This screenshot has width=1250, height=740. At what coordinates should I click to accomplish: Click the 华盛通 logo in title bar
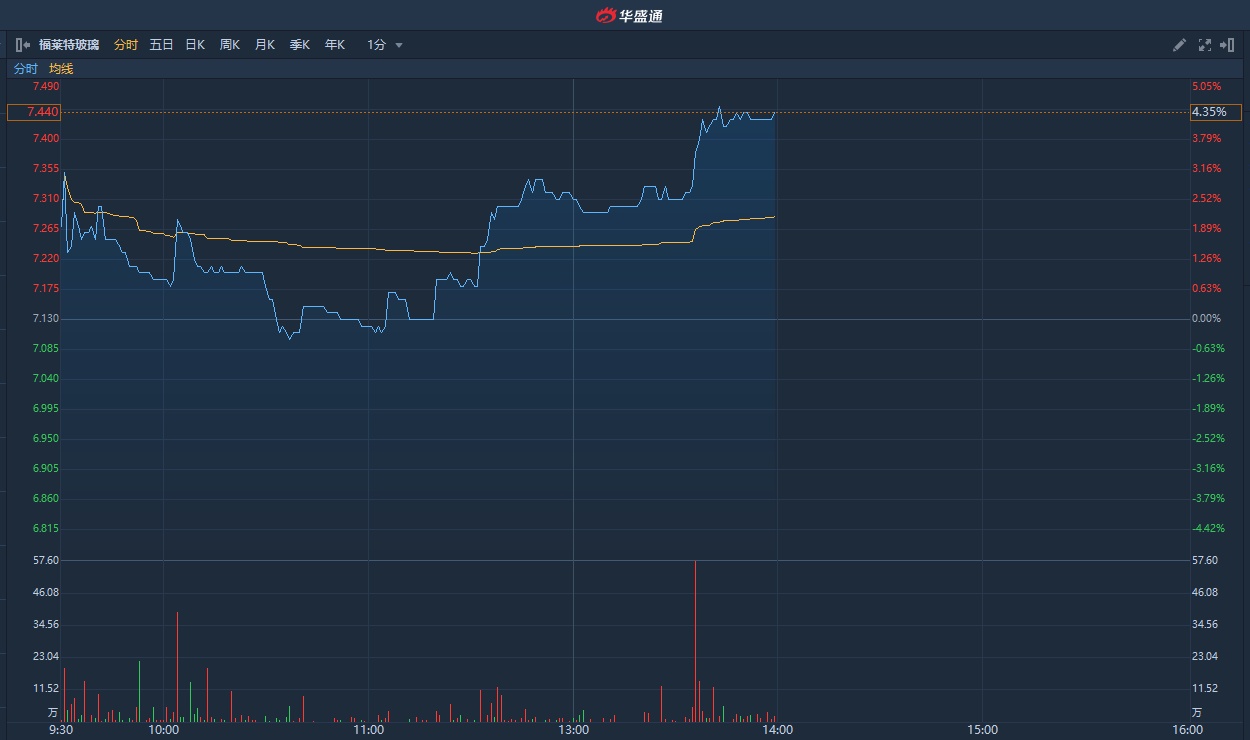tap(630, 15)
